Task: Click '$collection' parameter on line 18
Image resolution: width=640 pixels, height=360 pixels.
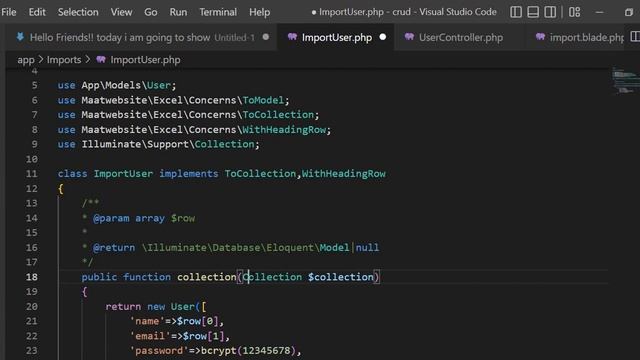Action: (x=340, y=277)
